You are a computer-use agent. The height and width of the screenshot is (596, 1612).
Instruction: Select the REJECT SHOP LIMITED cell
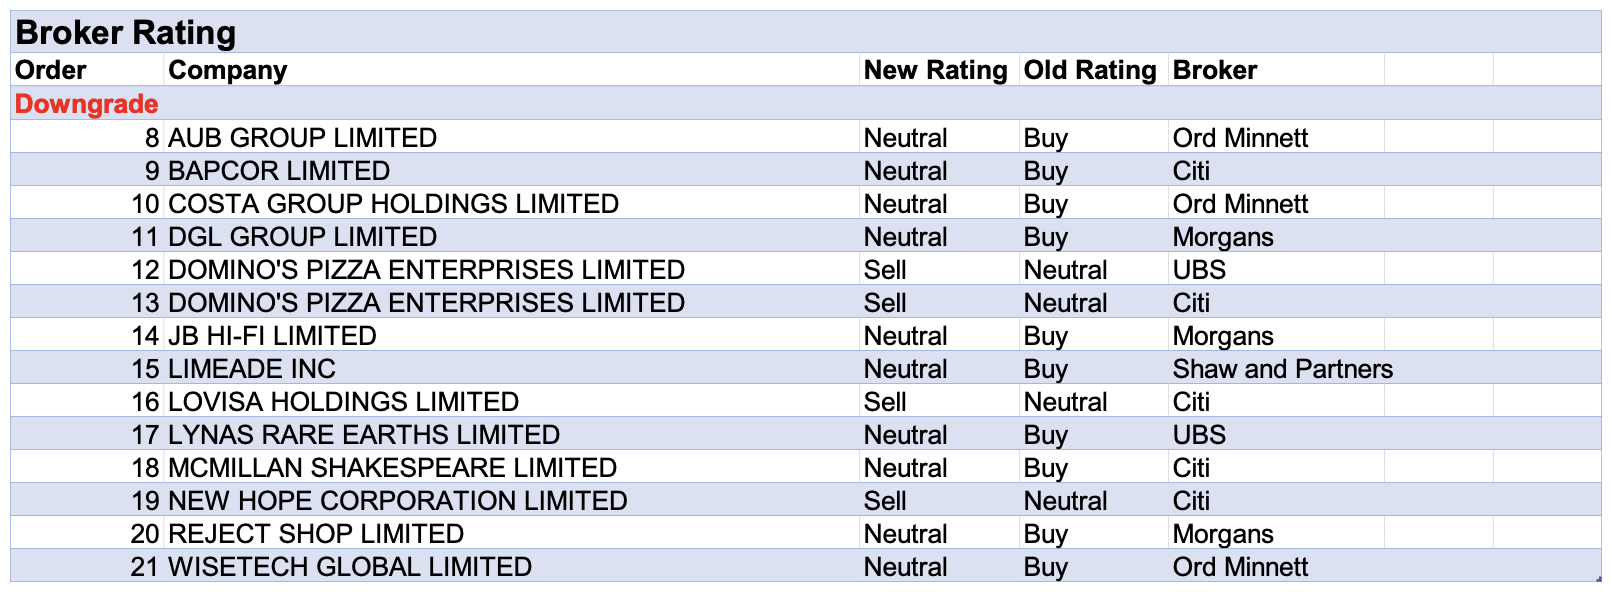coord(316,534)
